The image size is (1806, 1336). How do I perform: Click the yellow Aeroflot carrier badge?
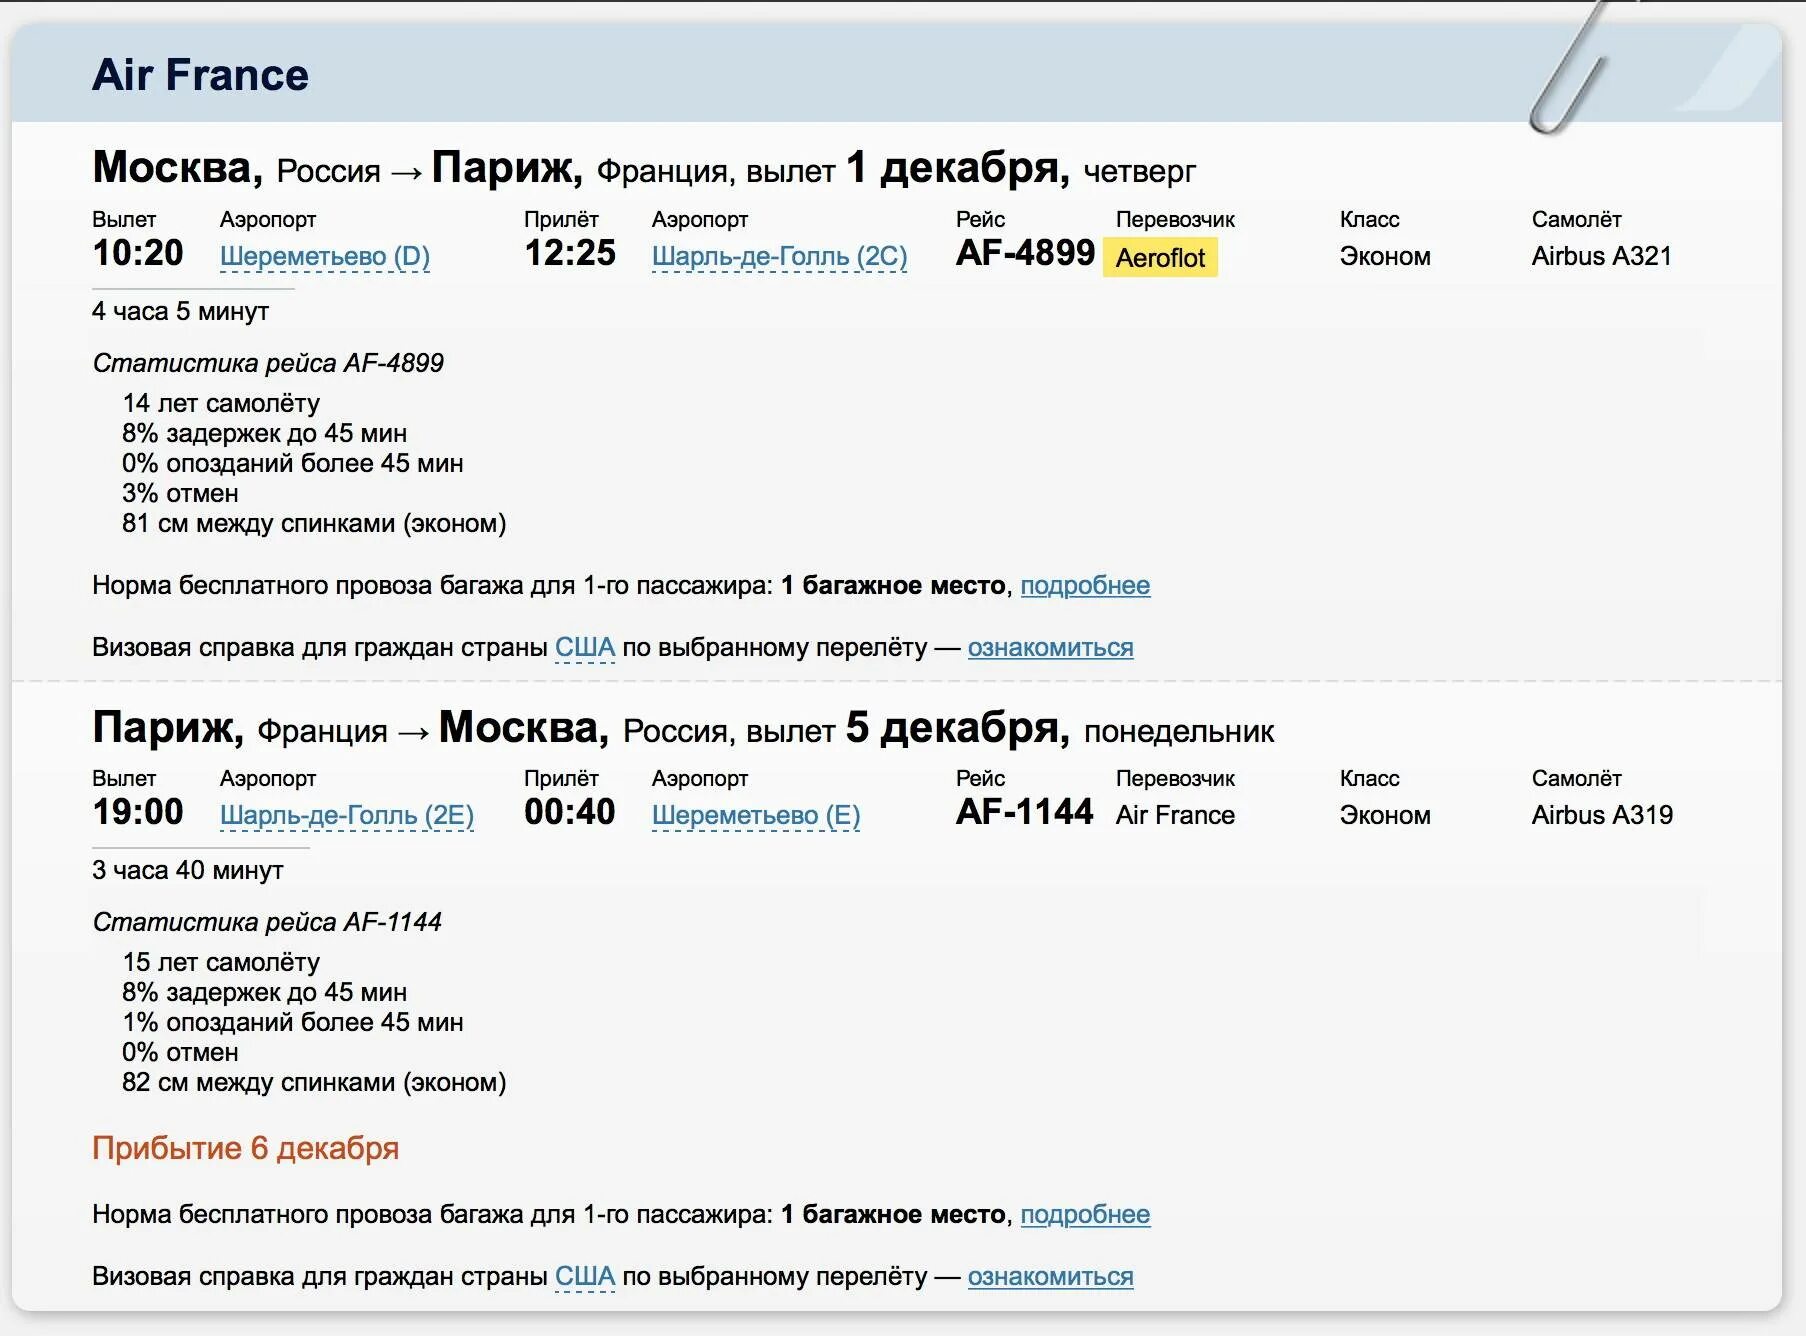point(1160,257)
